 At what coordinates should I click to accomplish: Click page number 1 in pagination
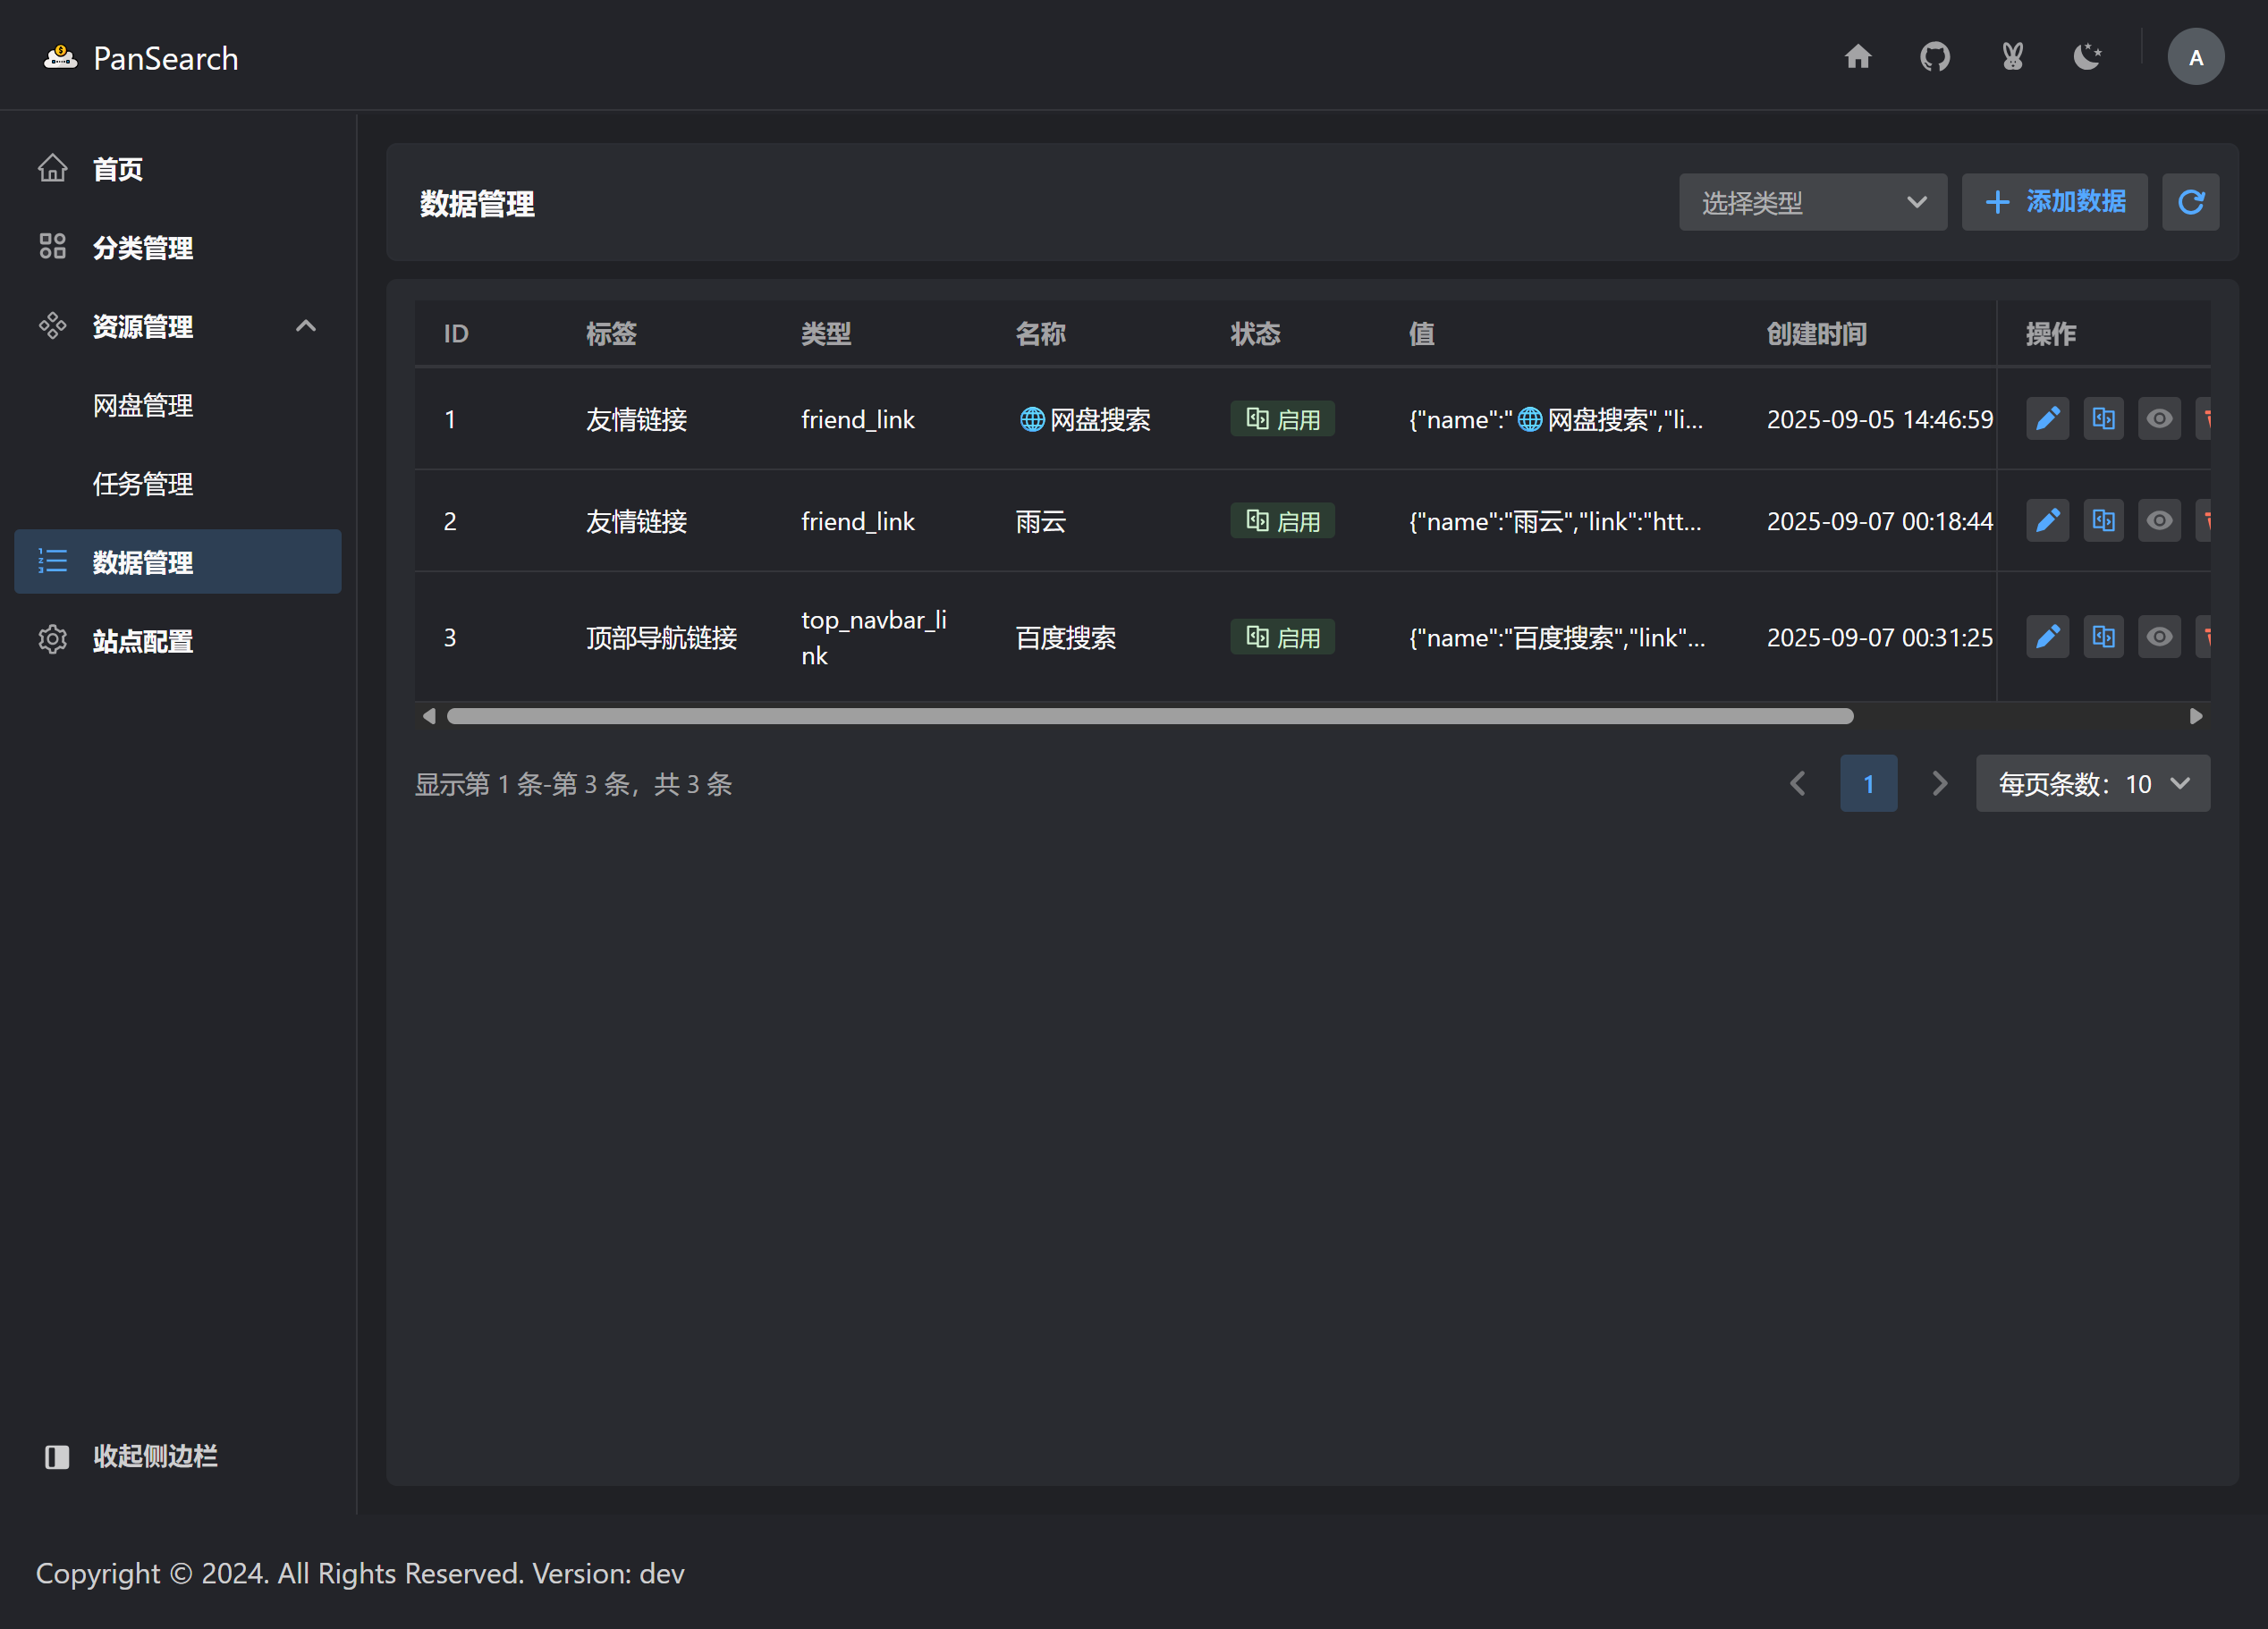1867,784
